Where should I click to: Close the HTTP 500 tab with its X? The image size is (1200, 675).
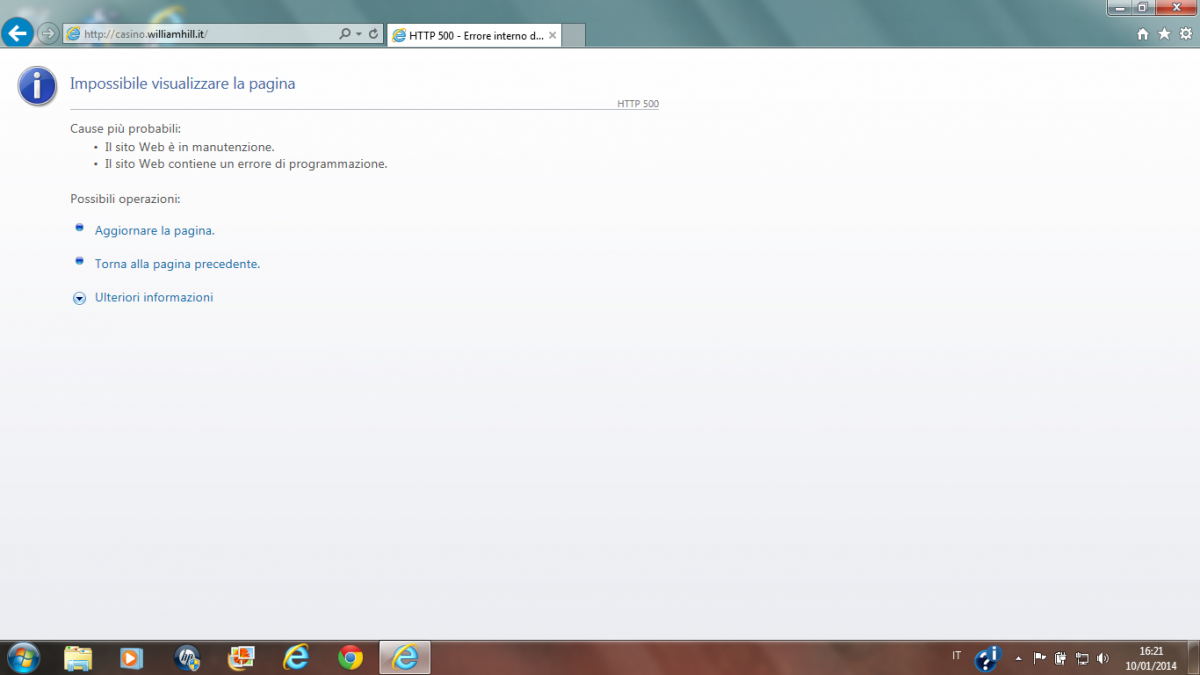[x=553, y=35]
